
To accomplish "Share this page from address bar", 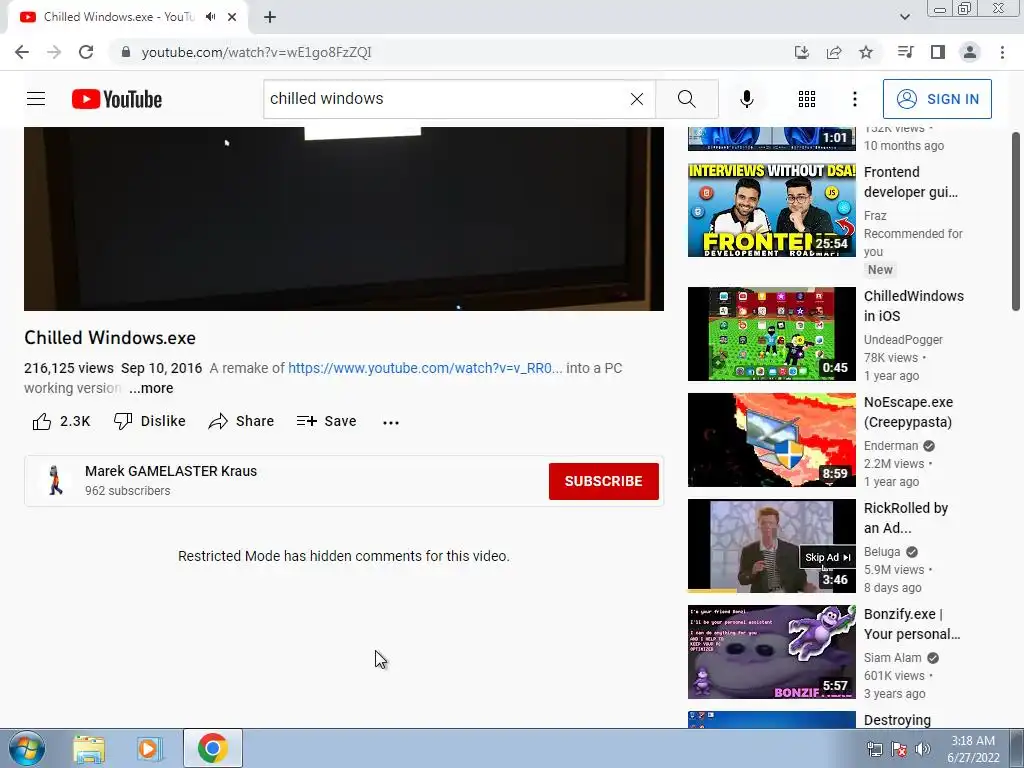I will click(834, 52).
